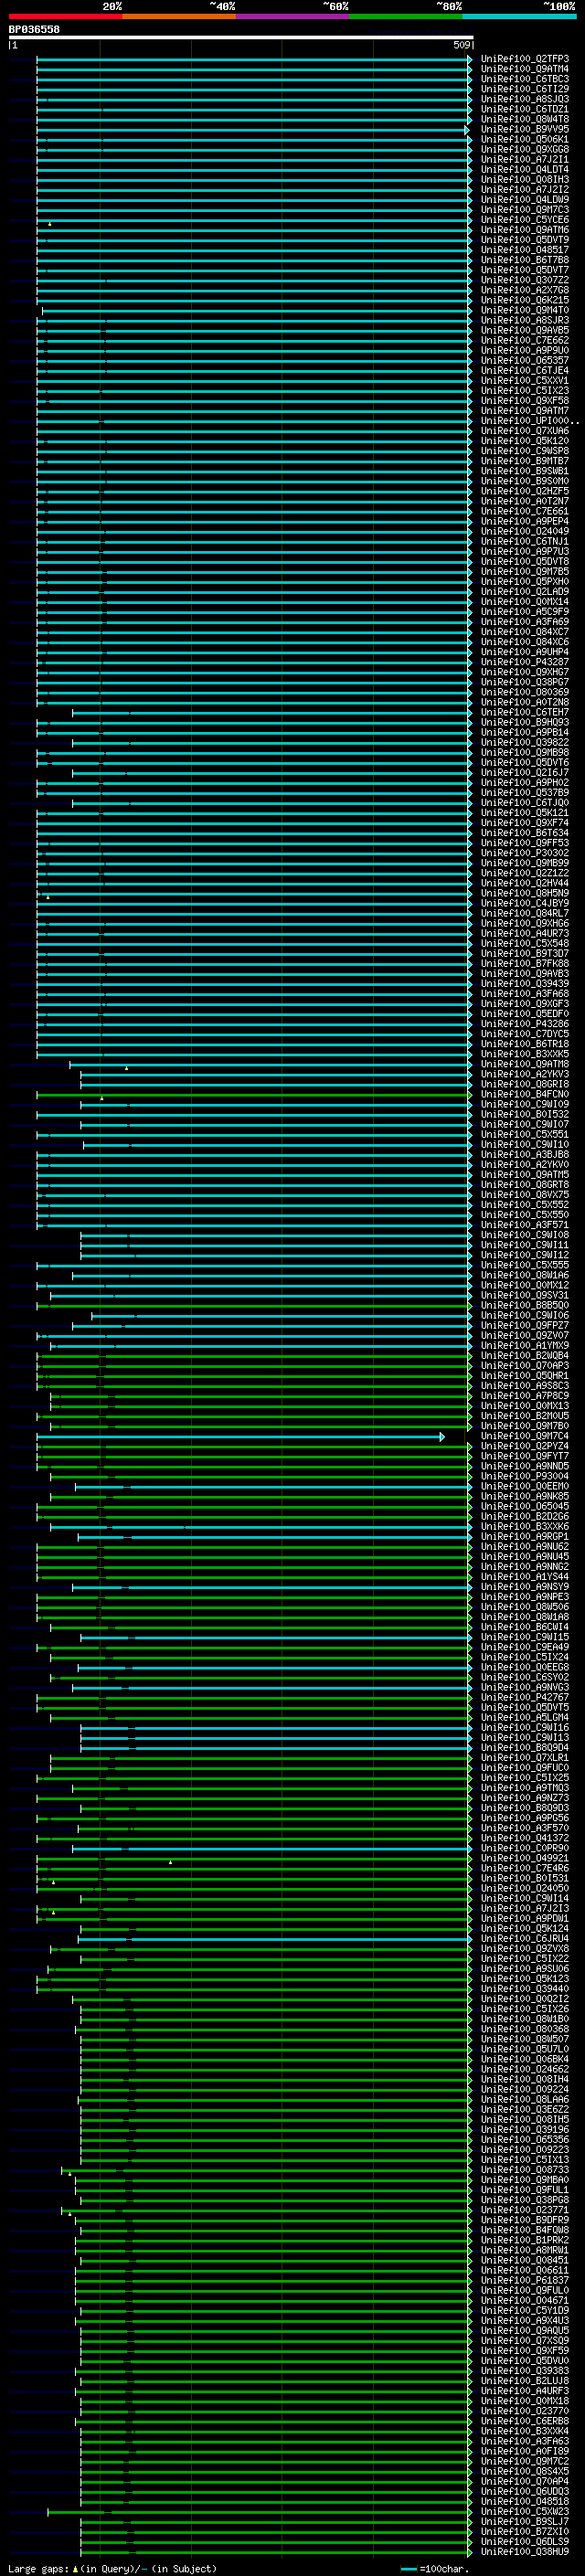Select the UniRef100_Q70AP4 hit label
The image size is (585, 2576).
(x=524, y=2481)
